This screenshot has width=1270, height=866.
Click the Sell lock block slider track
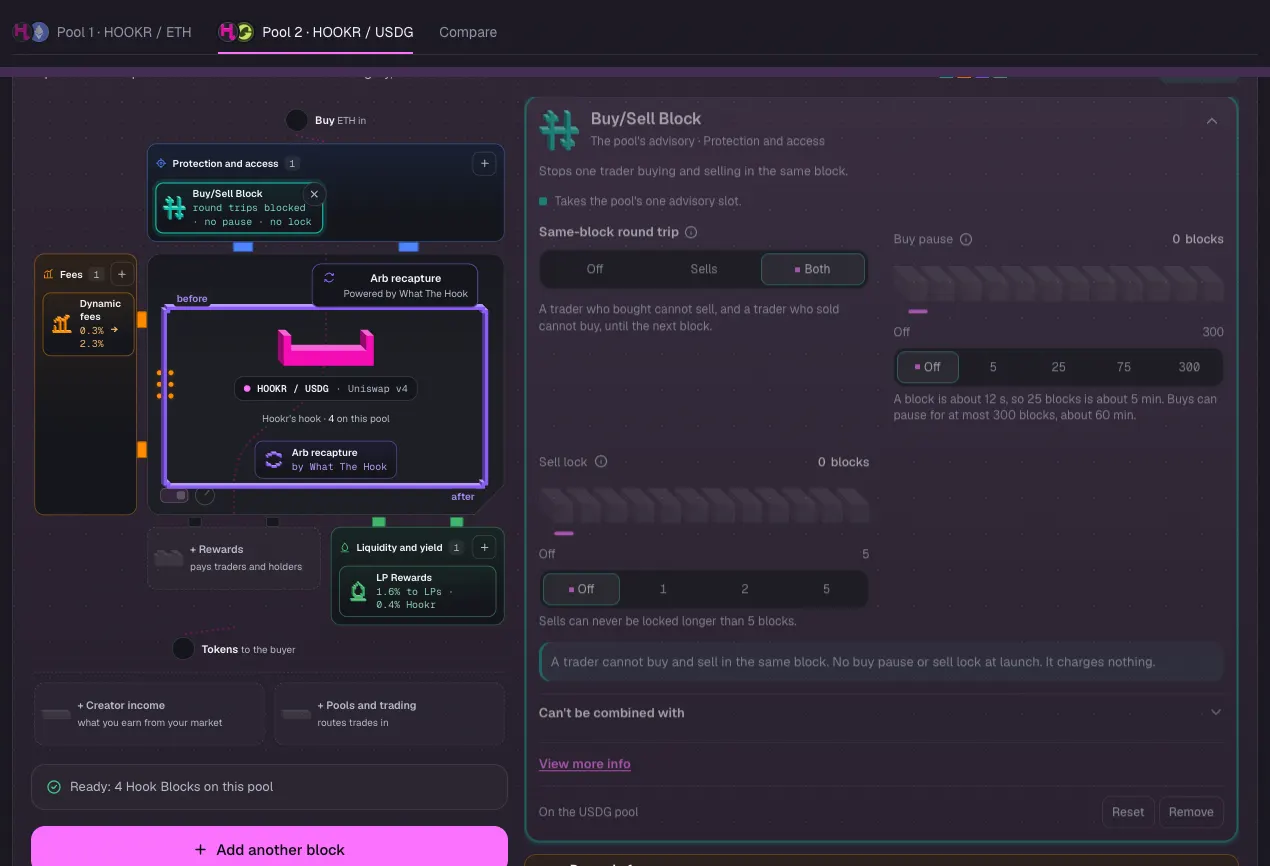[704, 506]
